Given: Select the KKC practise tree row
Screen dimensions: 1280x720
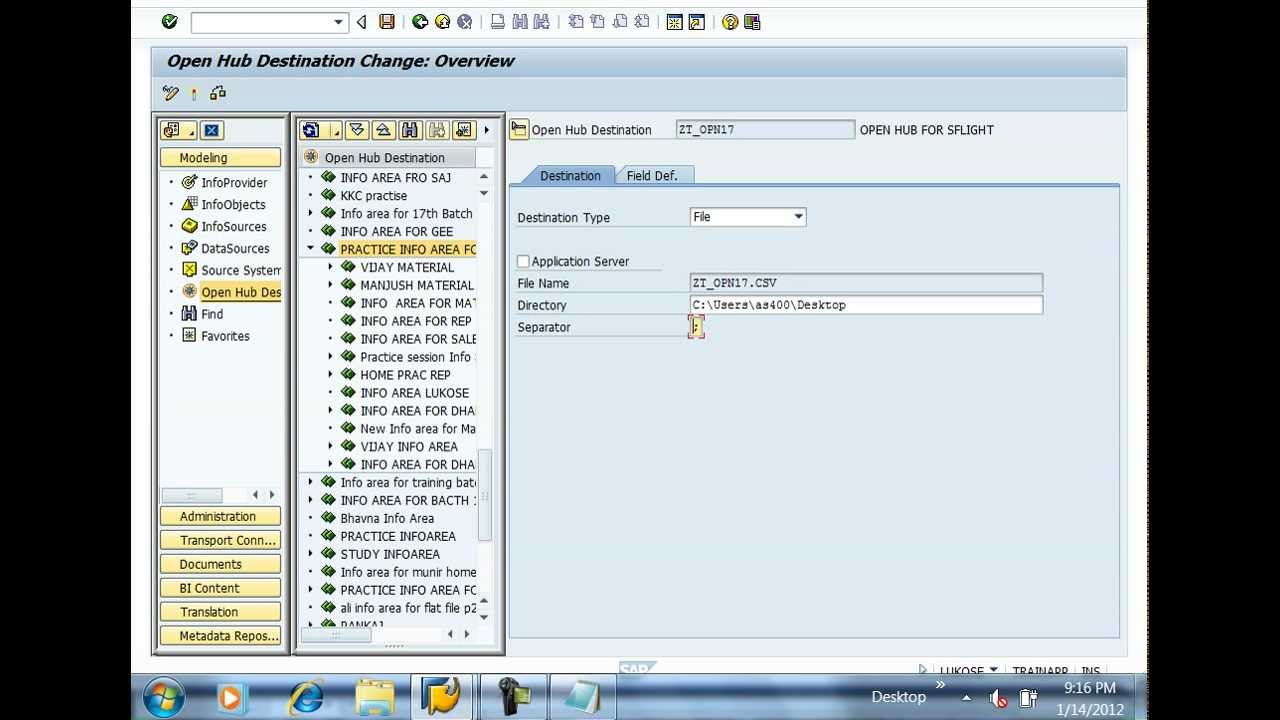Looking at the screenshot, I should coord(373,196).
